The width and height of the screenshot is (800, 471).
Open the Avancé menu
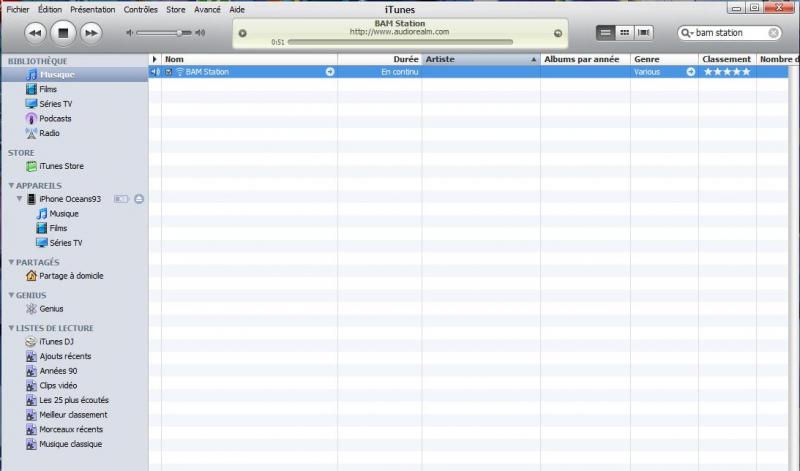(207, 9)
